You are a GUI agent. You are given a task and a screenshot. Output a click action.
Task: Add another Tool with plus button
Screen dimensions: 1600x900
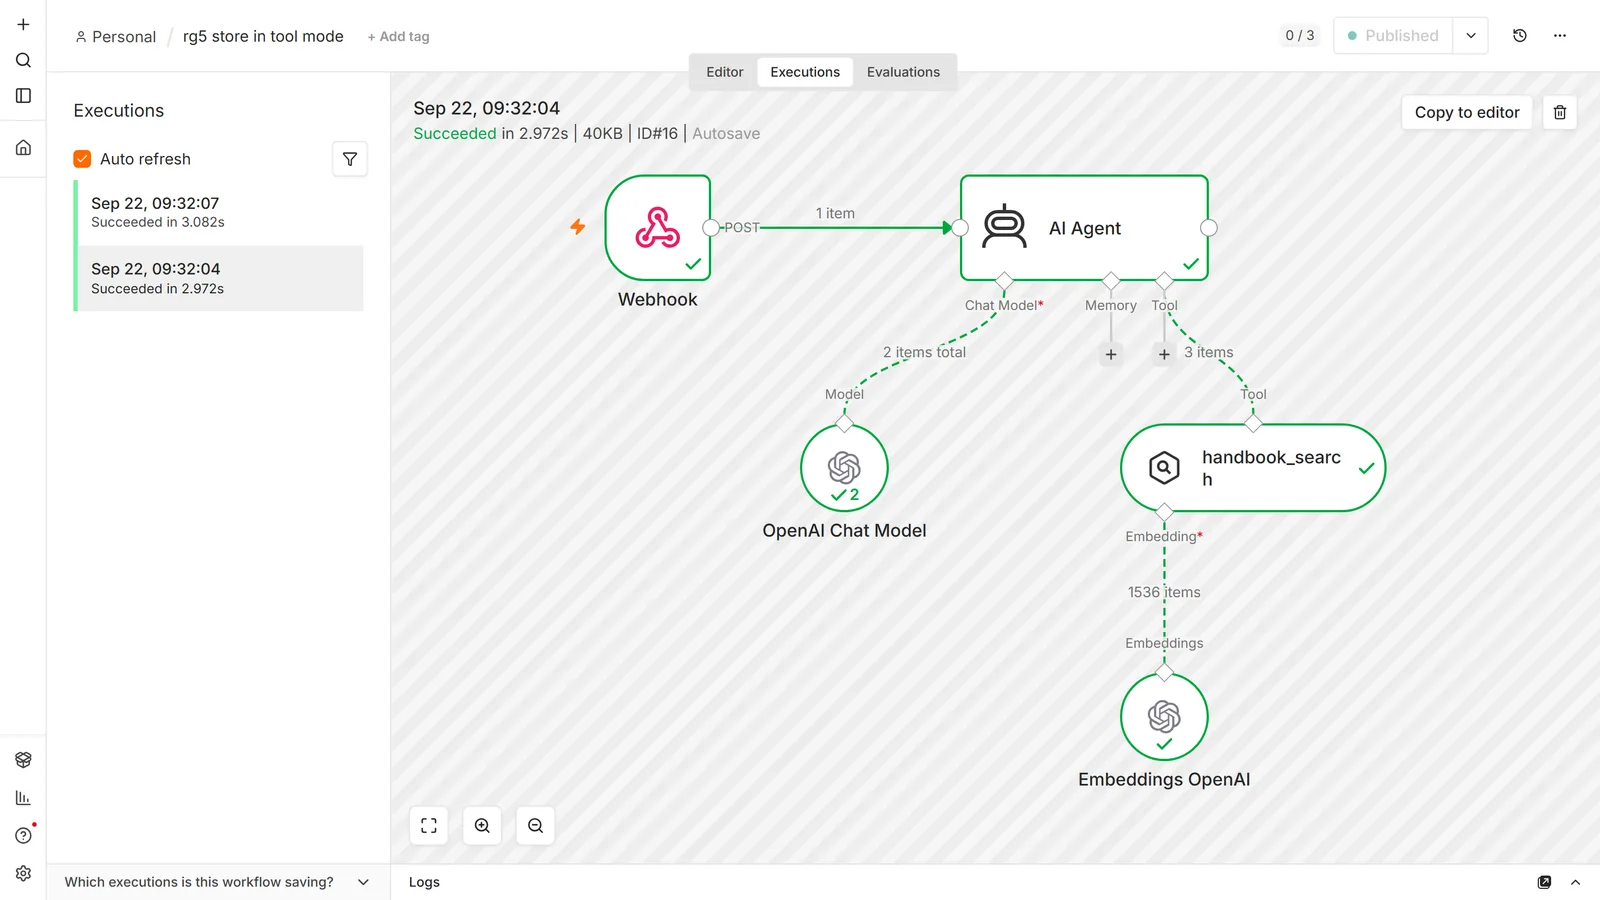pos(1164,354)
